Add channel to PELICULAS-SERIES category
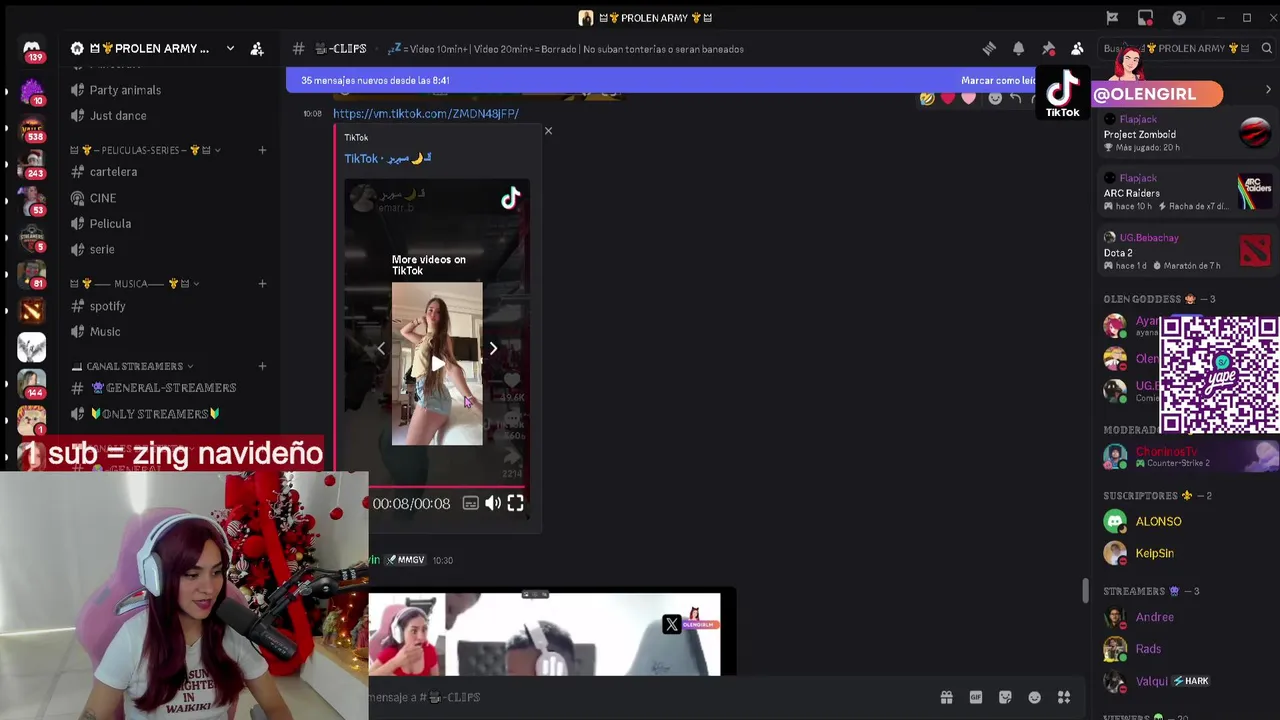 point(262,150)
